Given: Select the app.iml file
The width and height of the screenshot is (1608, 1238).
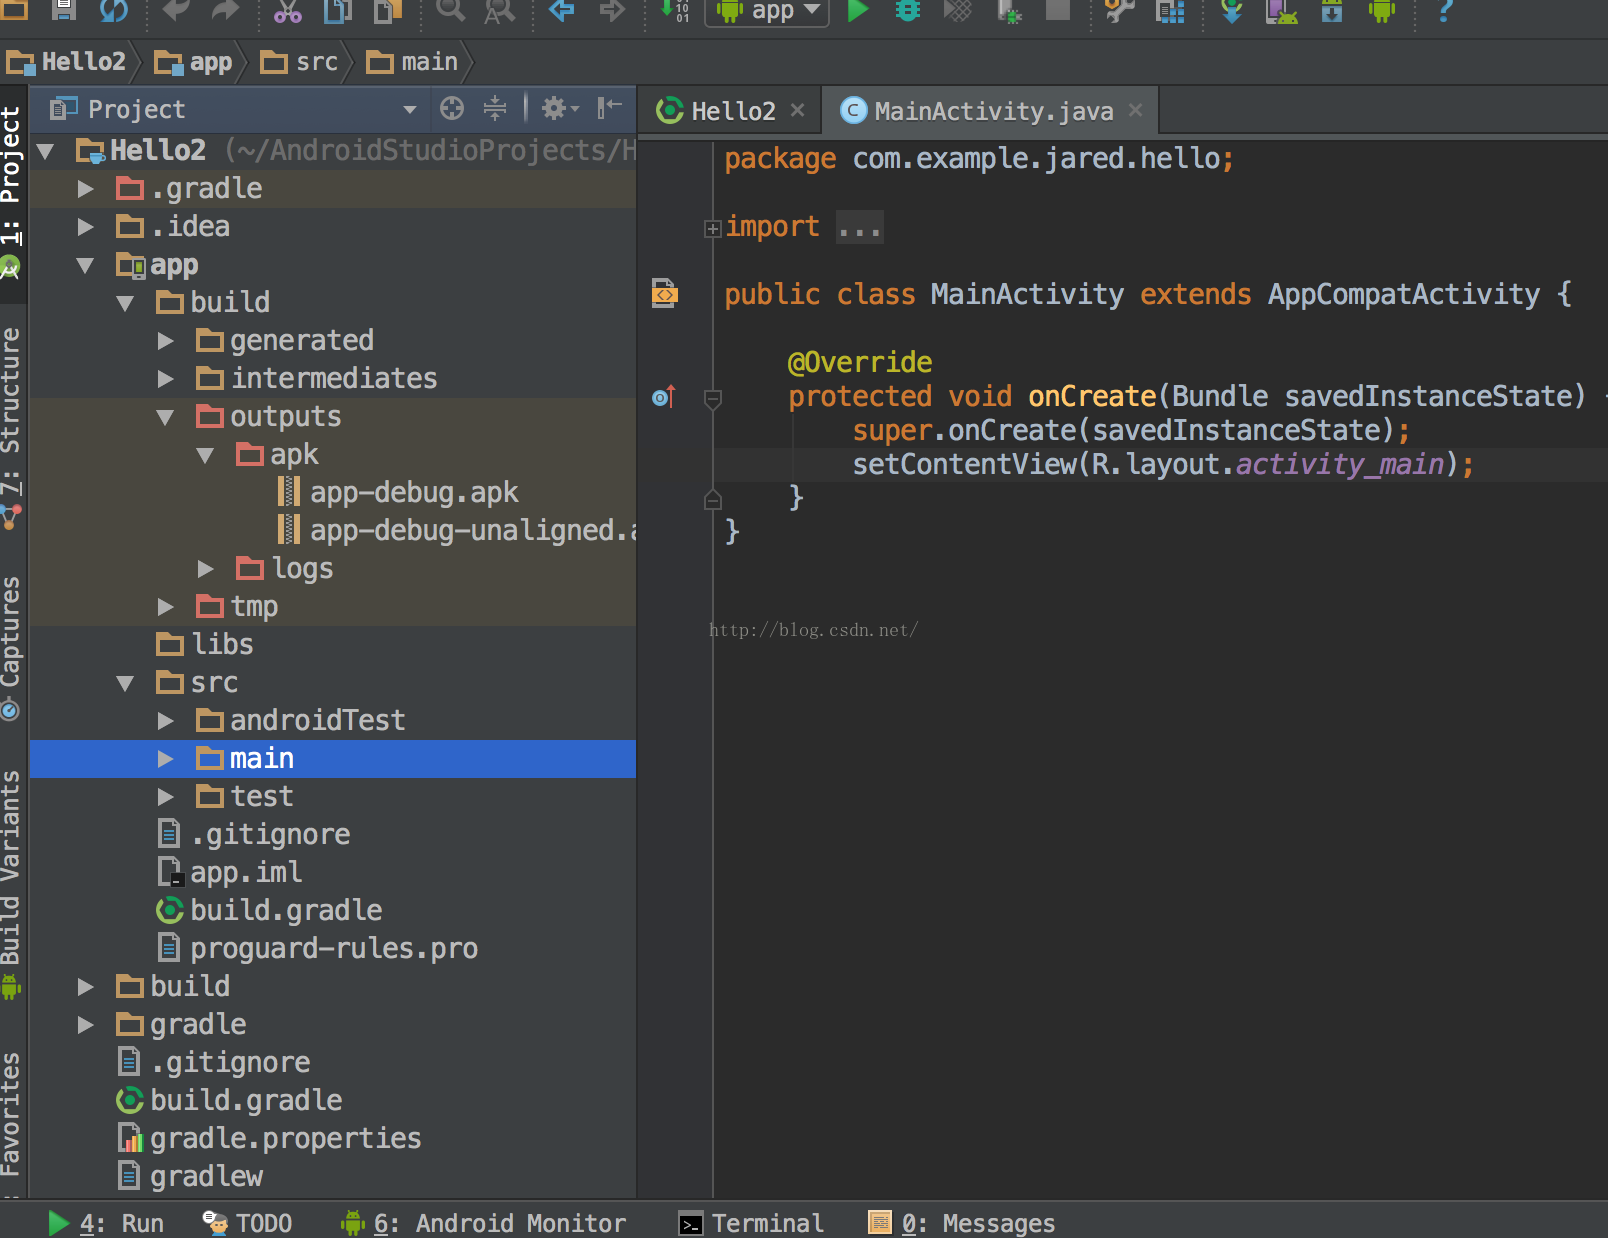Looking at the screenshot, I should (230, 873).
